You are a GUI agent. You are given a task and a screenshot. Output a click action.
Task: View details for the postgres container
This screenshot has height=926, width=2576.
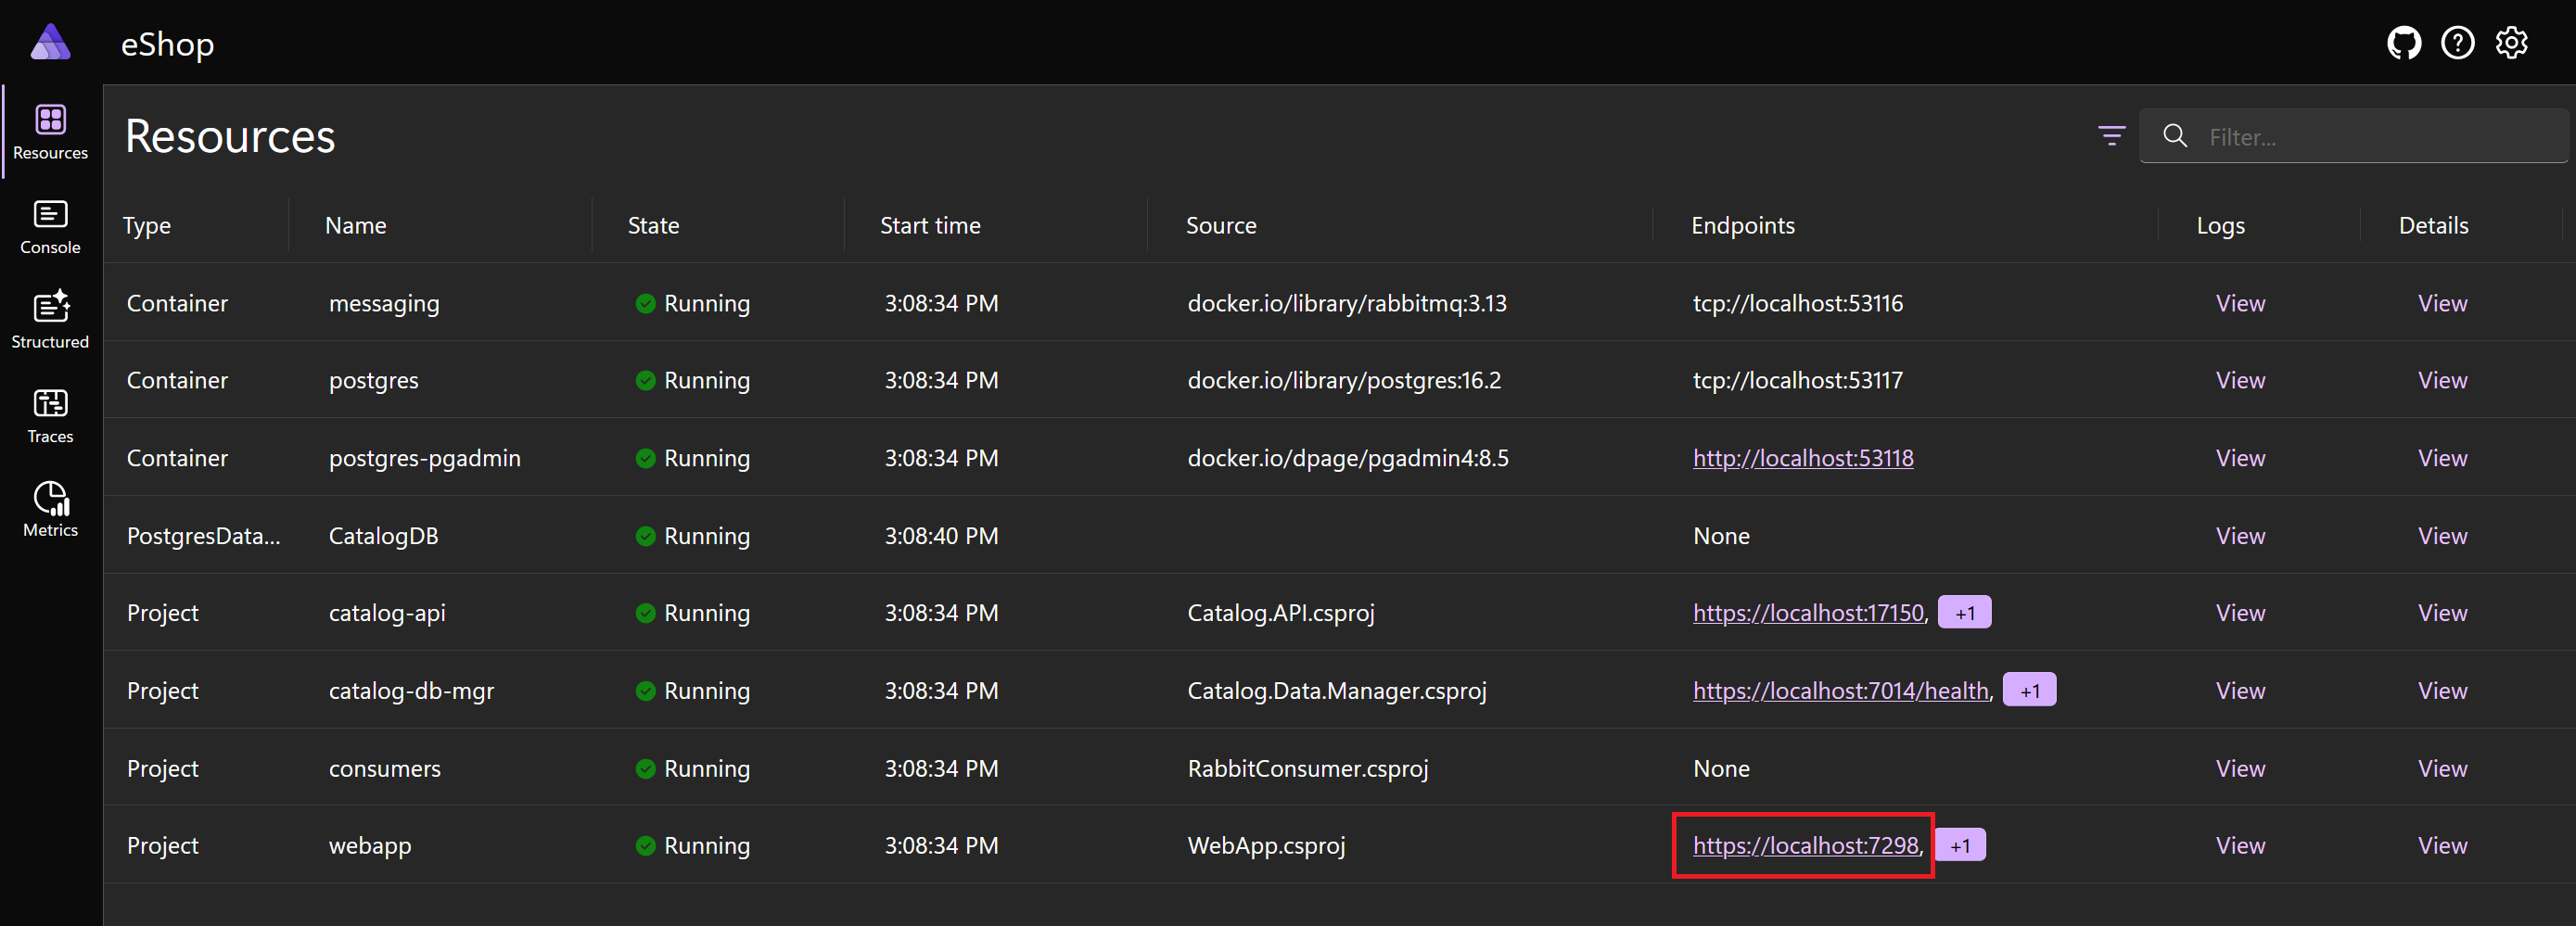coord(2442,380)
